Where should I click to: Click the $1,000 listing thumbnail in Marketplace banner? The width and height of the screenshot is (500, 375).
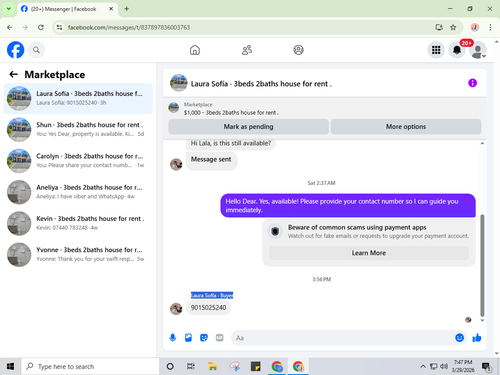(x=173, y=108)
